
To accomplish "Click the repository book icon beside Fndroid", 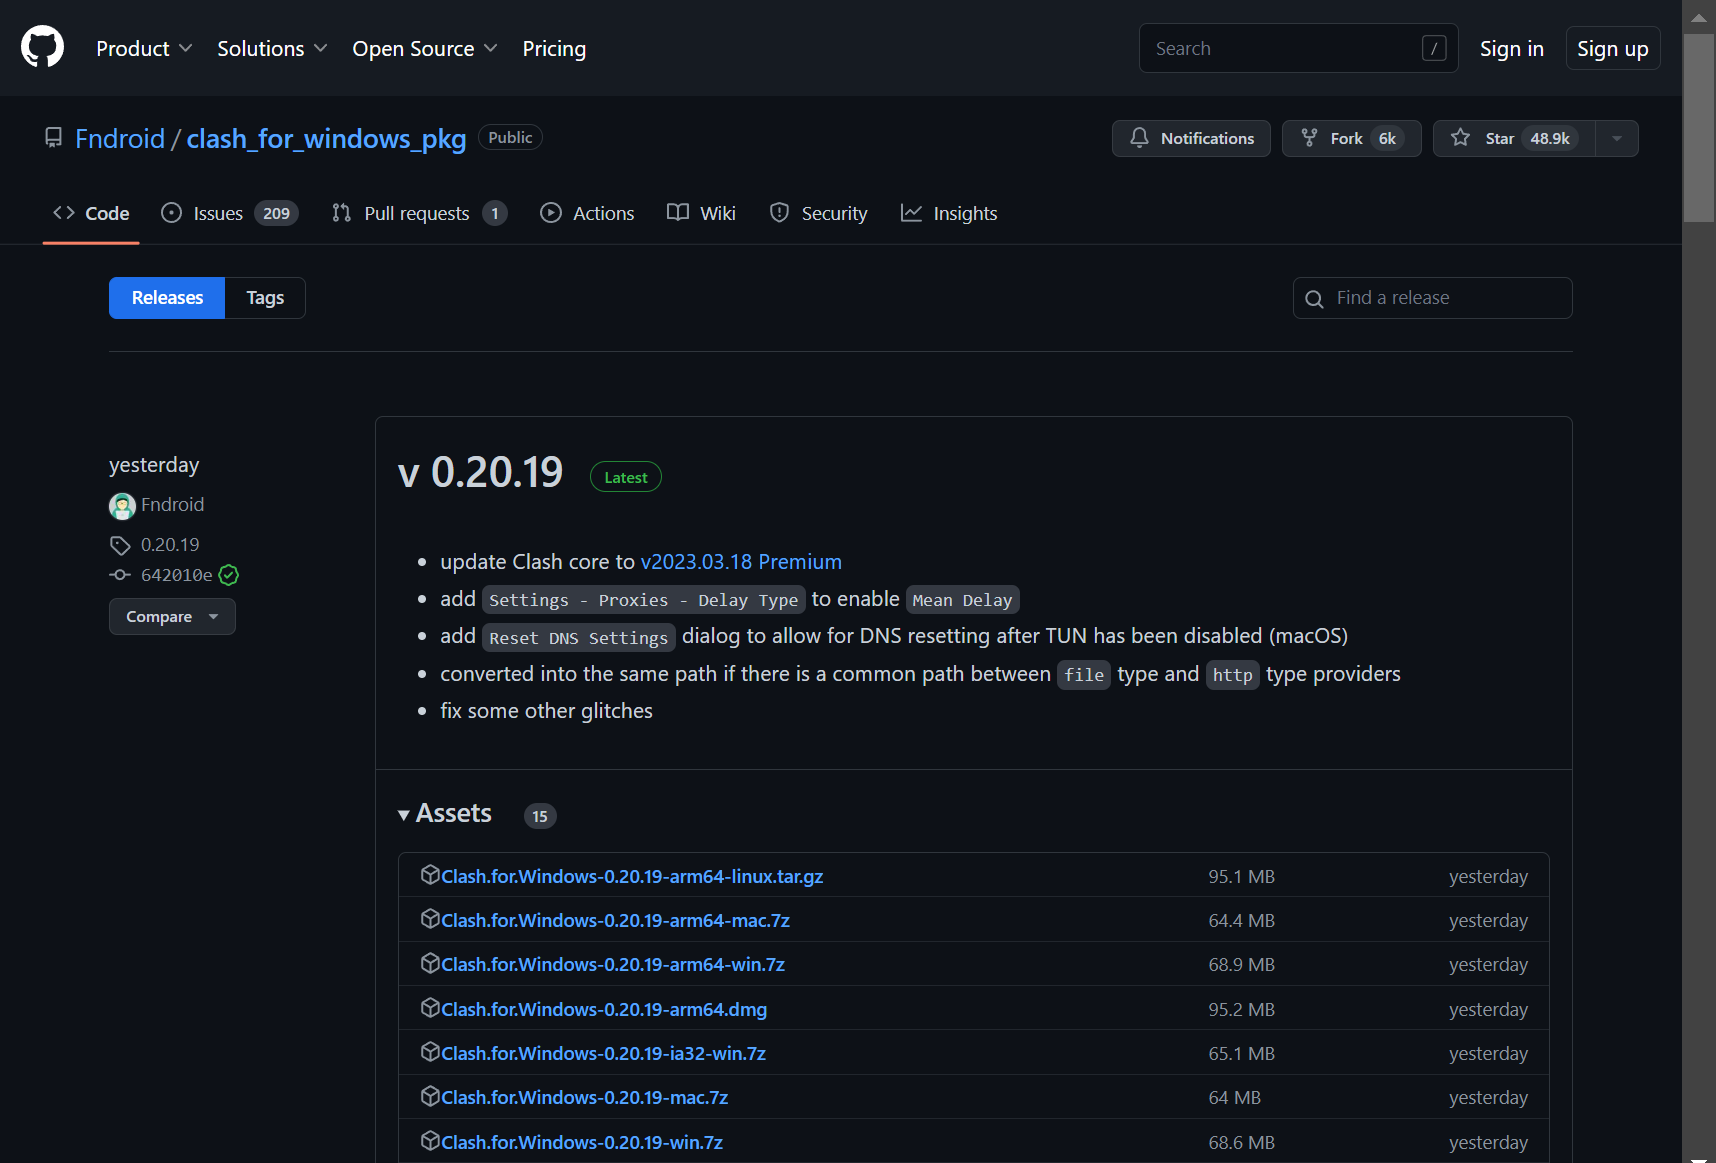I will (54, 138).
